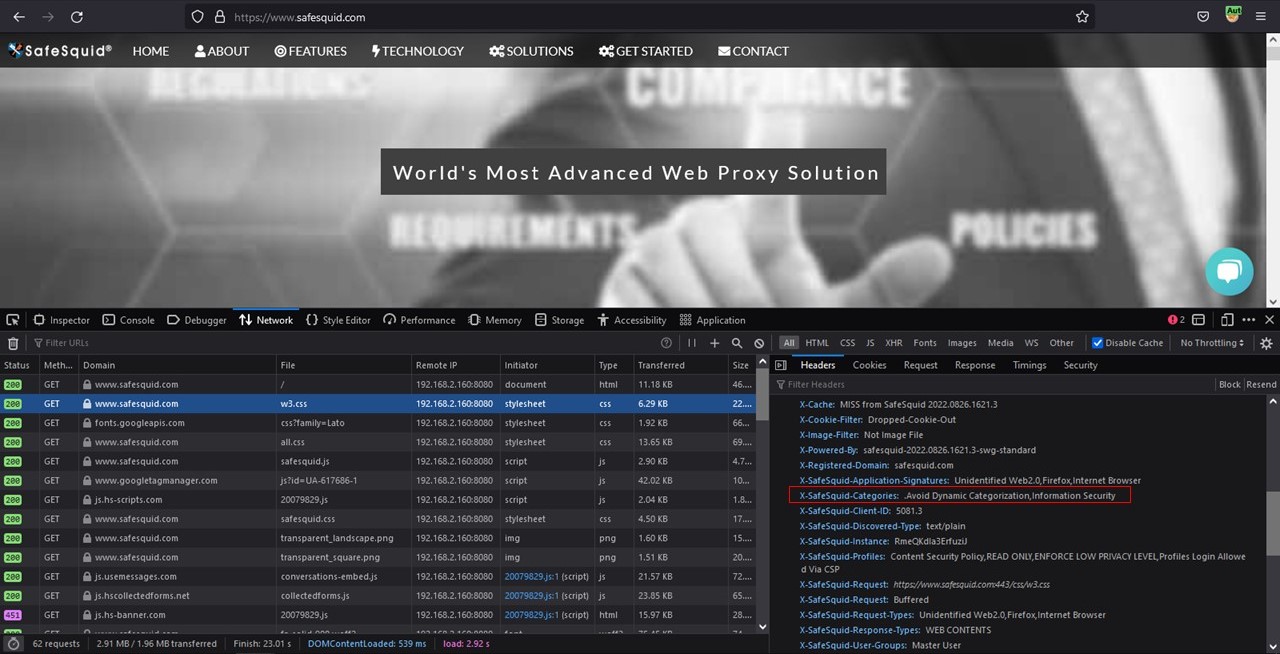Click the error count badge showing 2
1280x654 pixels.
pos(1176,320)
